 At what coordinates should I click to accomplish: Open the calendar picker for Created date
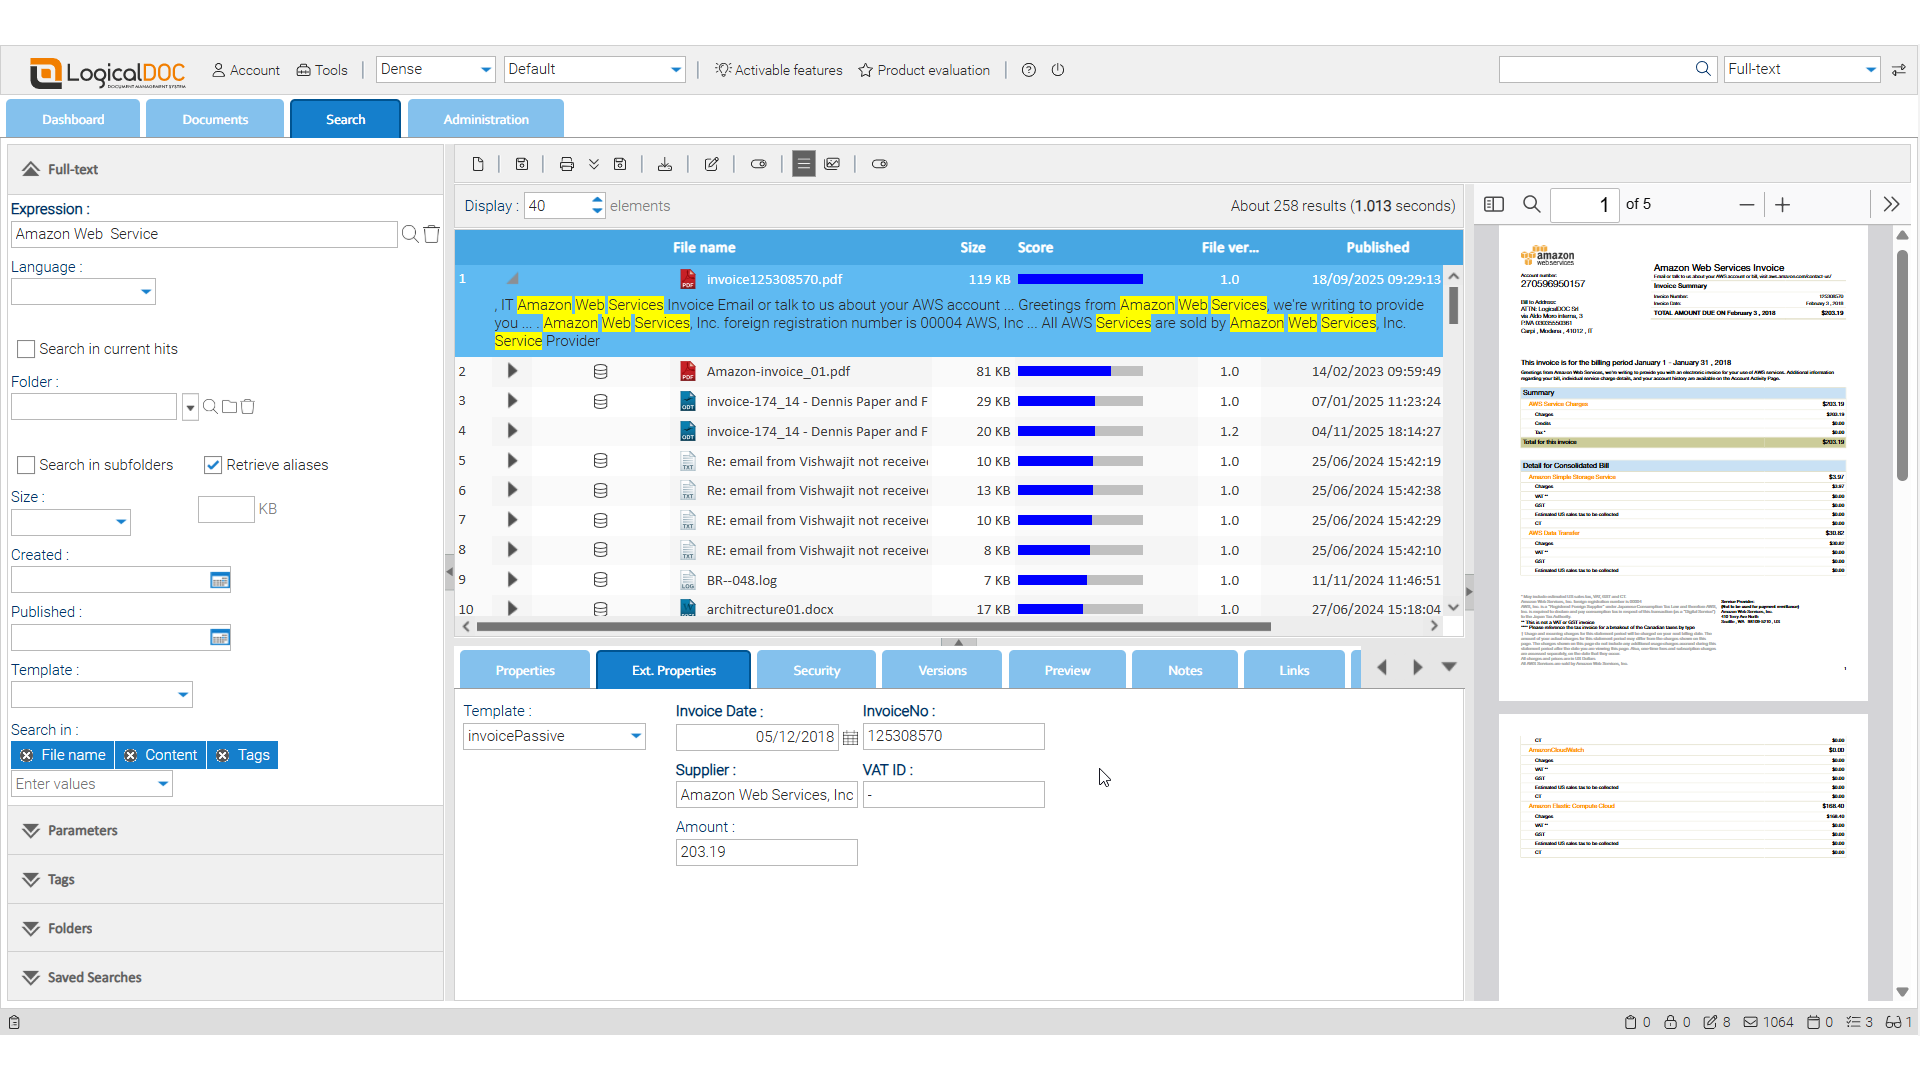click(x=220, y=581)
